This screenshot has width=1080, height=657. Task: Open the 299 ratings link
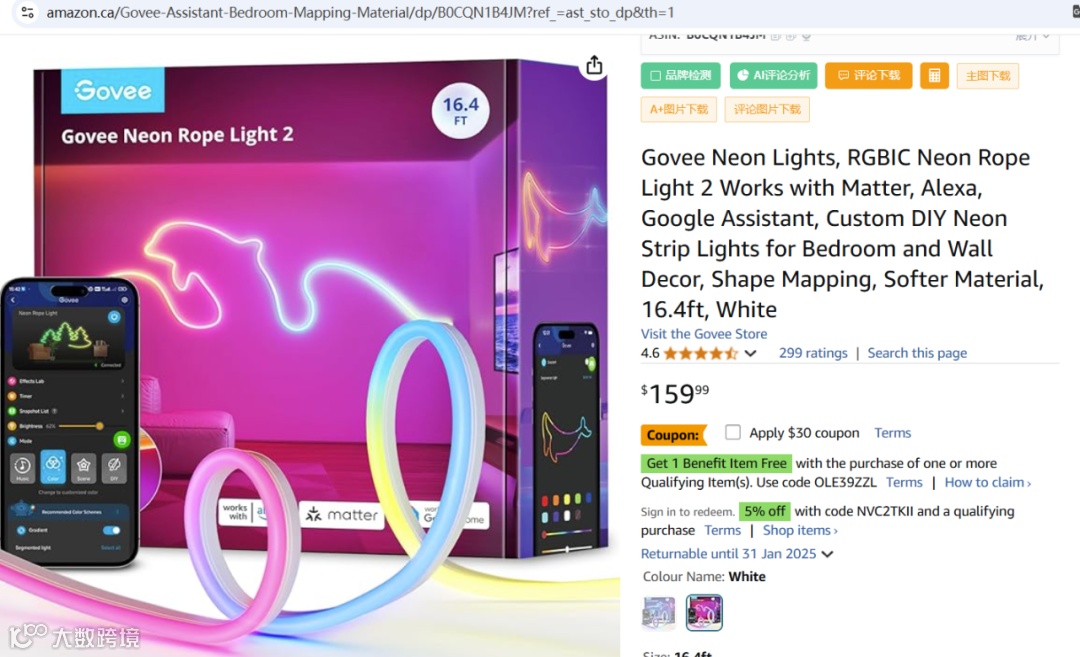click(x=813, y=353)
